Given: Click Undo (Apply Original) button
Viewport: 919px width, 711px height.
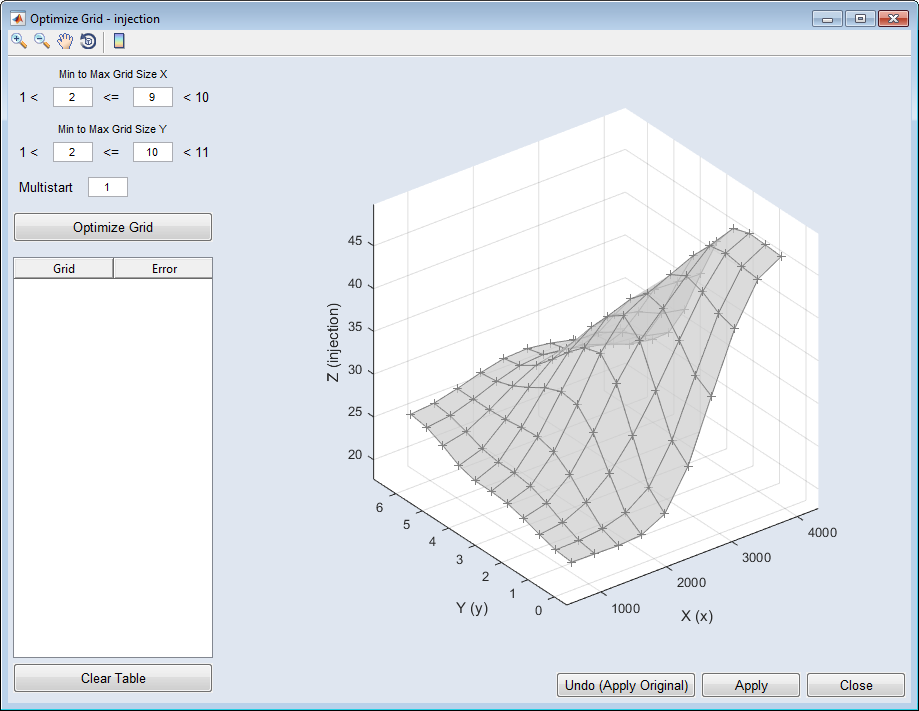Looking at the screenshot, I should point(626,685).
